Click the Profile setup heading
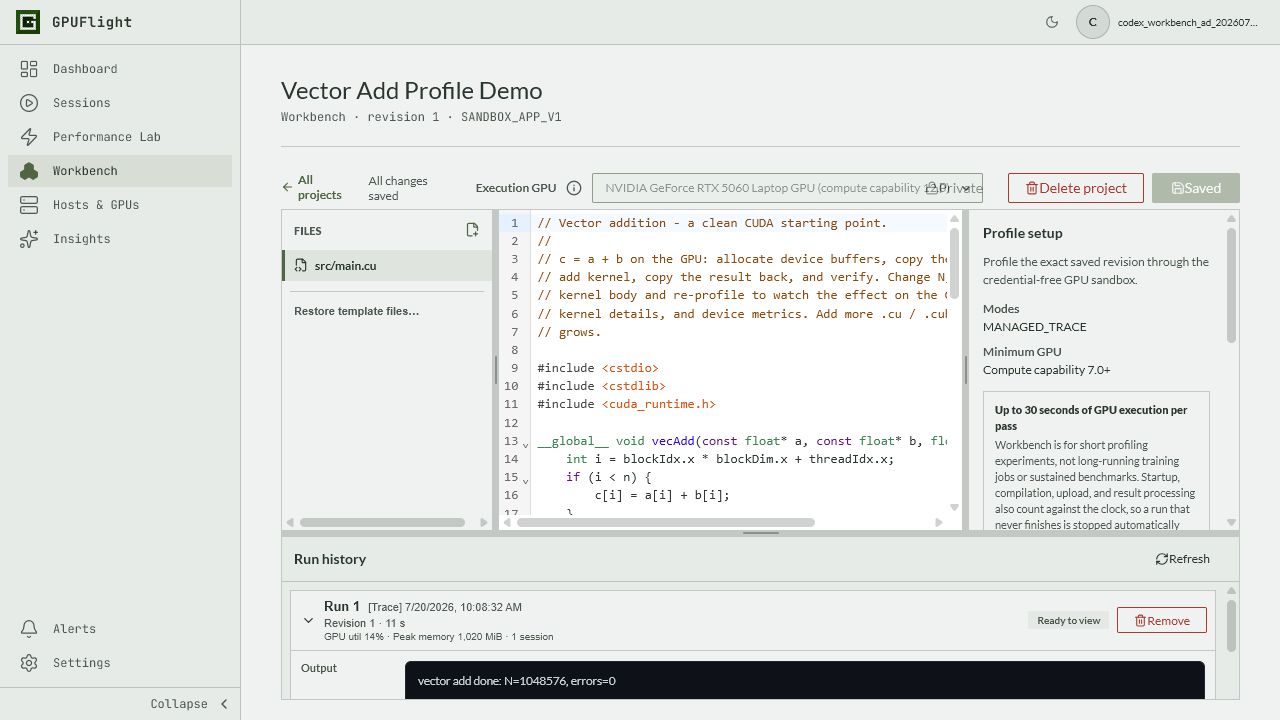Image resolution: width=1280 pixels, height=720 pixels. pos(1023,233)
